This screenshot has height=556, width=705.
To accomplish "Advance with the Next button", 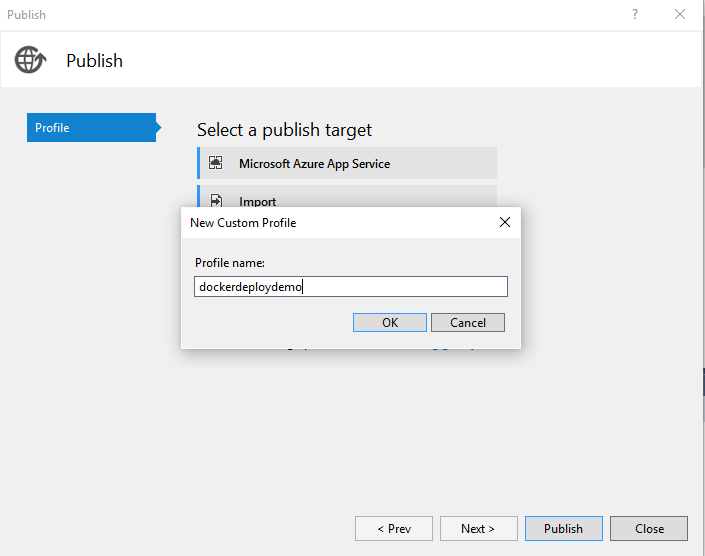I will [x=476, y=529].
